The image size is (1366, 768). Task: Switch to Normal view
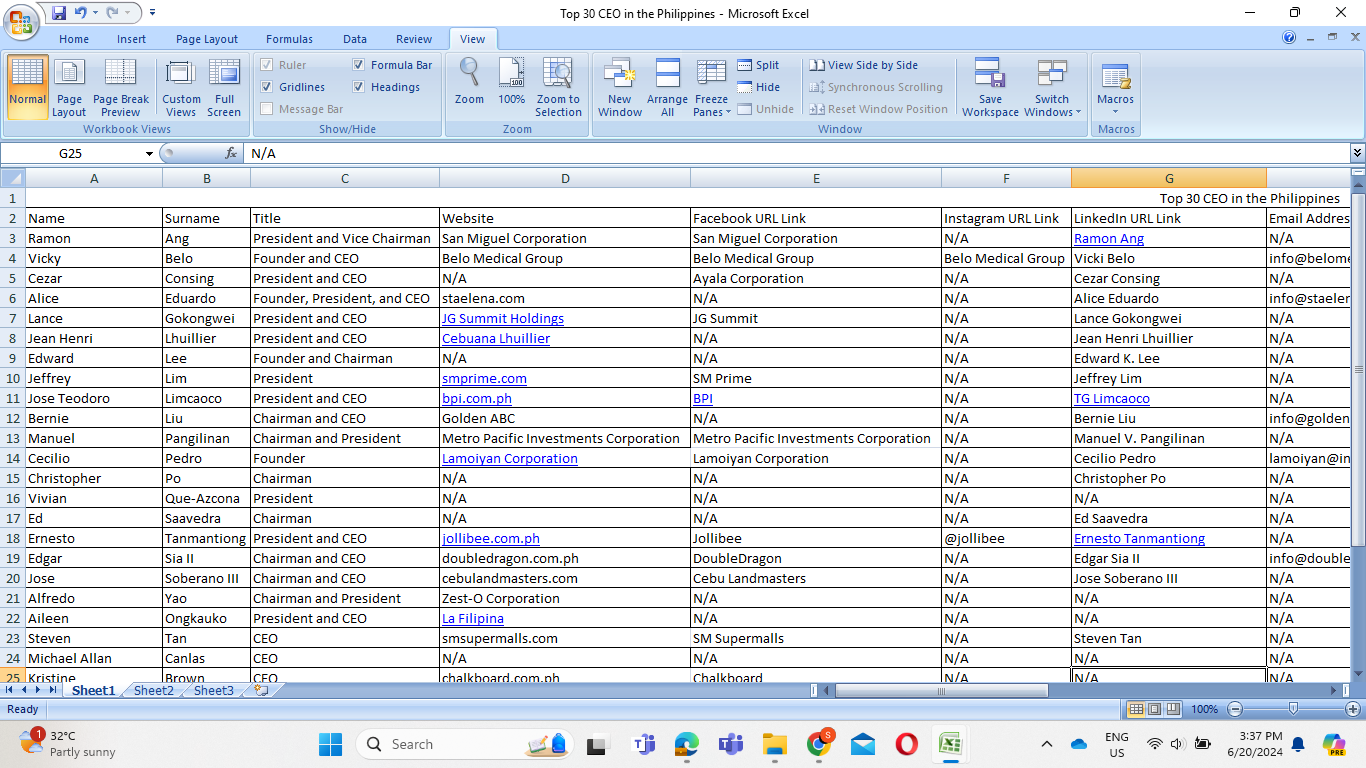(27, 87)
